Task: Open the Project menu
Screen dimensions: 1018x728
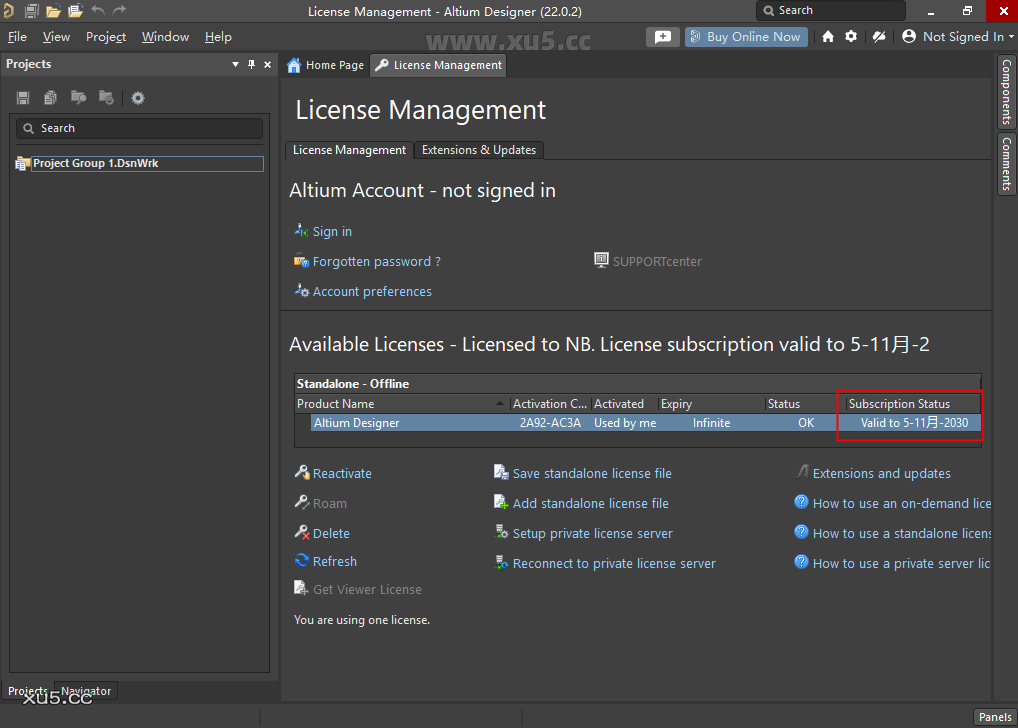Action: [x=105, y=37]
